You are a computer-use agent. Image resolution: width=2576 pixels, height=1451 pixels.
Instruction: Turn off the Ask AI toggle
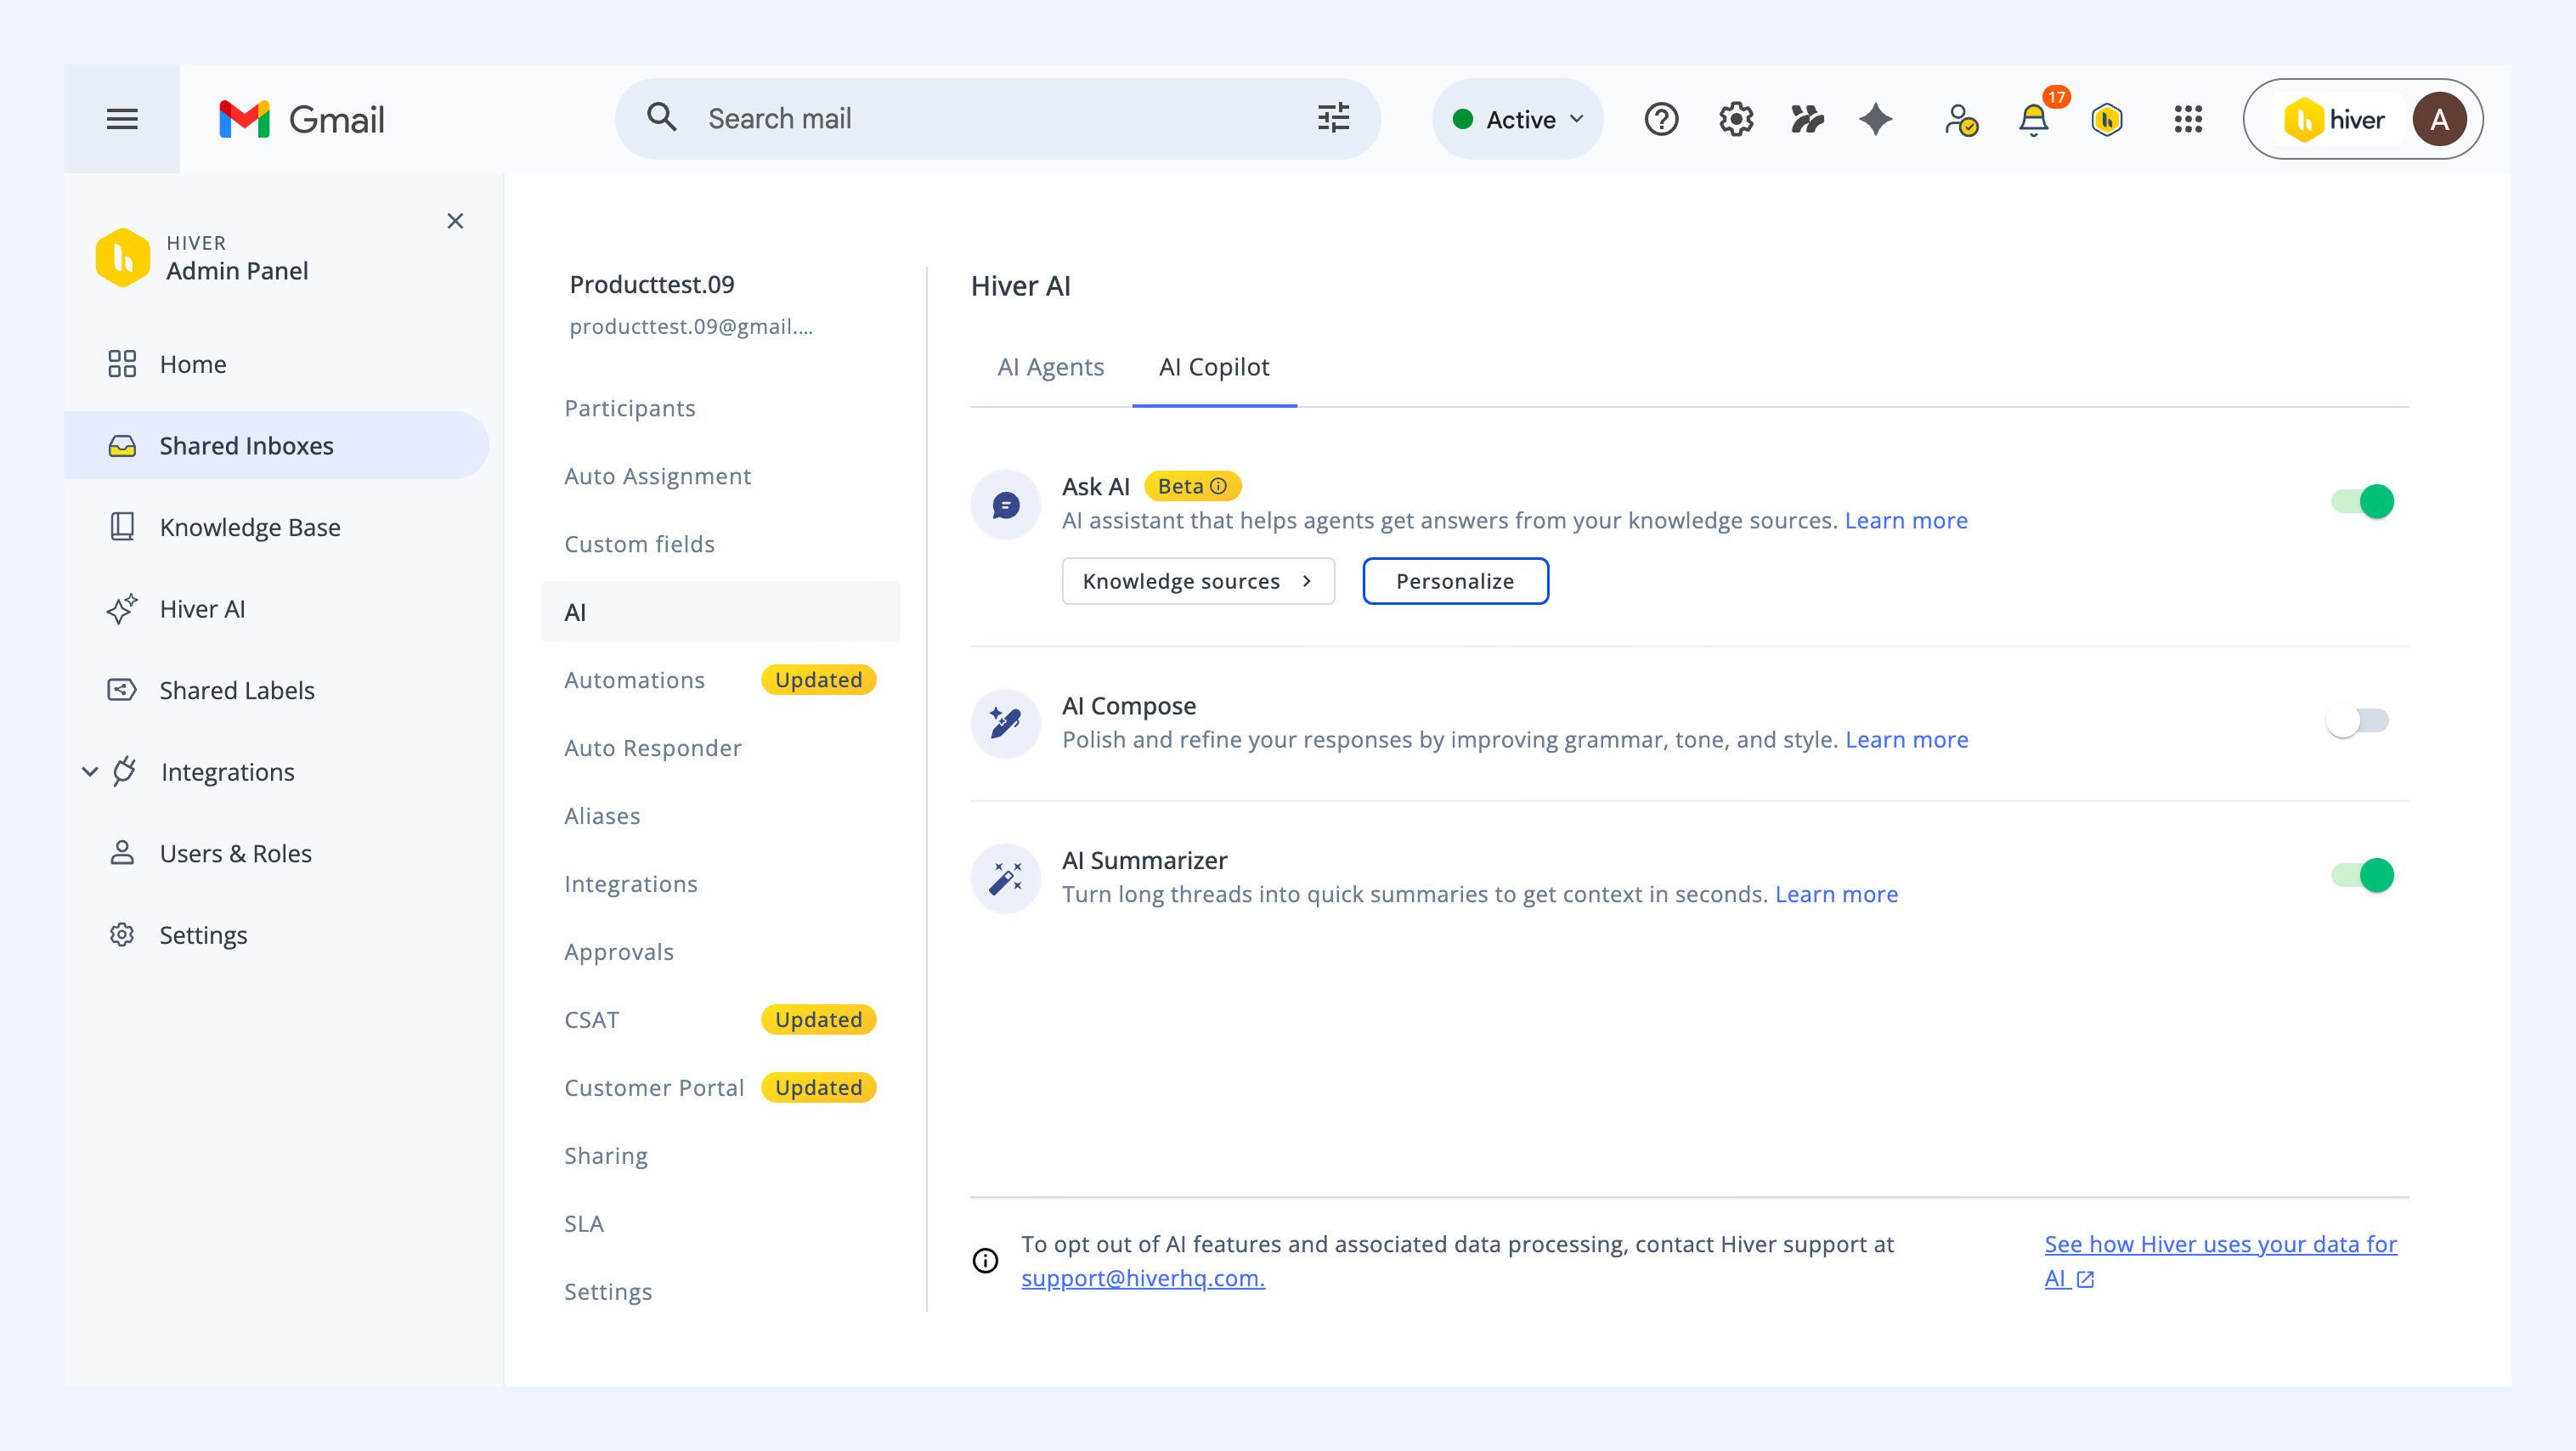2362,501
